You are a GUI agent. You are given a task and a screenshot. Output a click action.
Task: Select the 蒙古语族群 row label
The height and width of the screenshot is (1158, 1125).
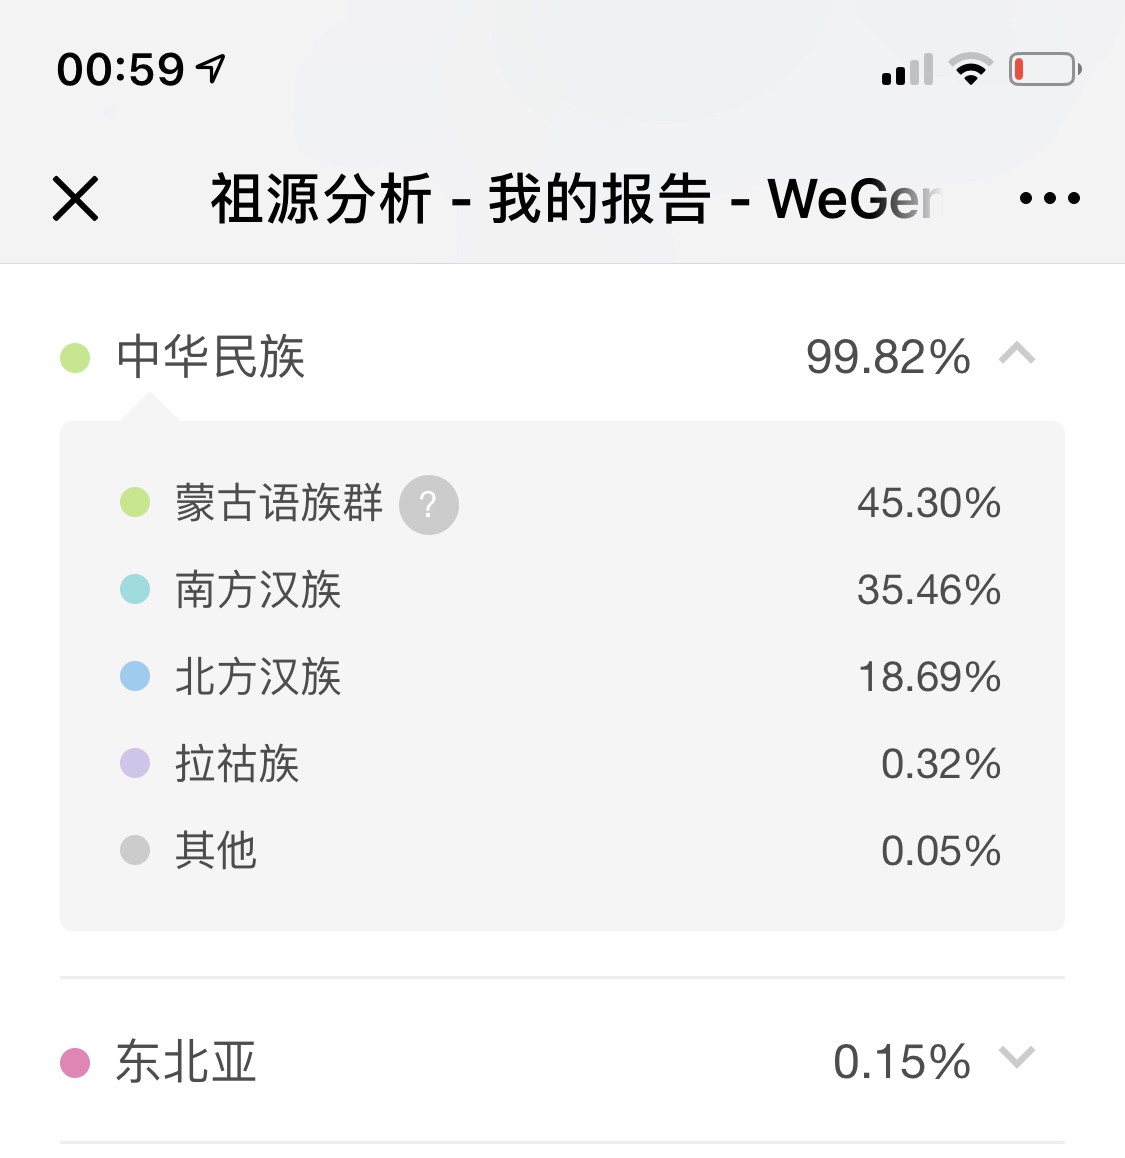pyautogui.click(x=279, y=503)
